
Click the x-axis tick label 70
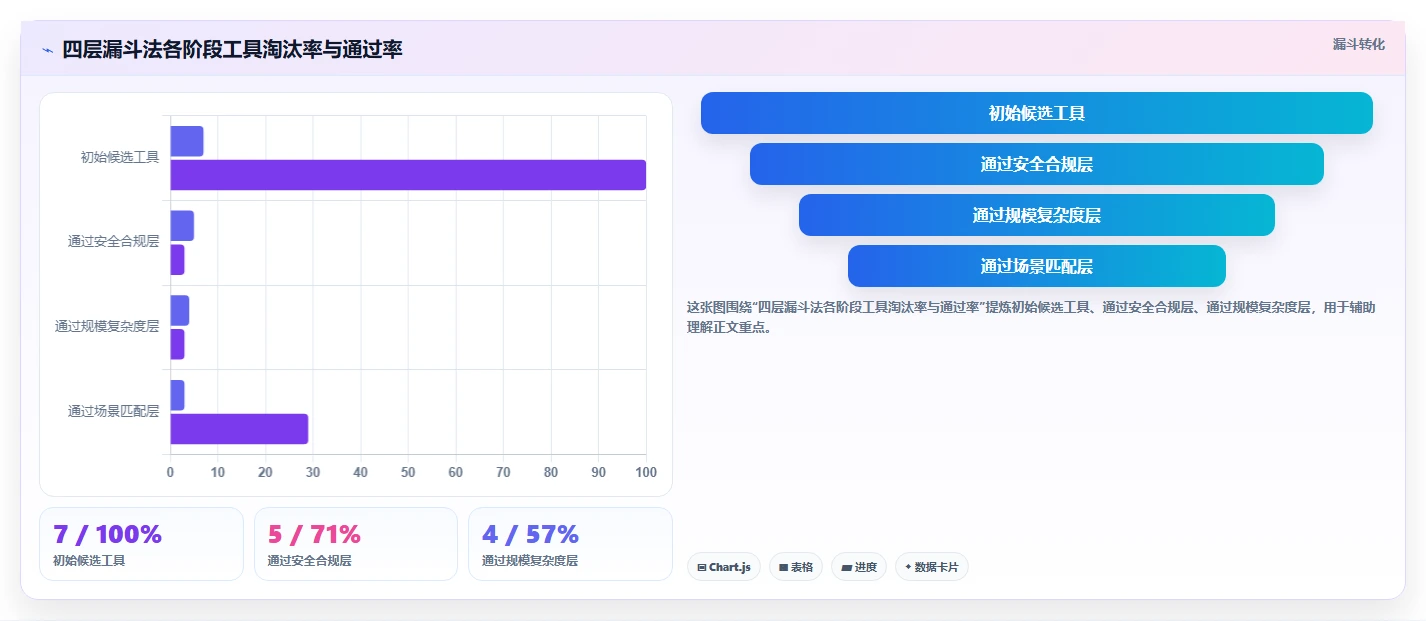(503, 472)
